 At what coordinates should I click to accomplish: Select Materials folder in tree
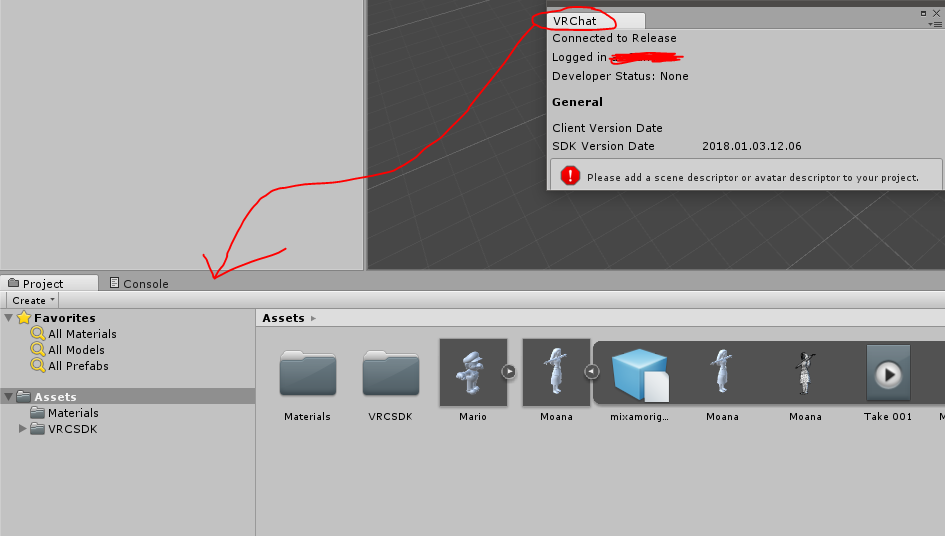coord(73,413)
